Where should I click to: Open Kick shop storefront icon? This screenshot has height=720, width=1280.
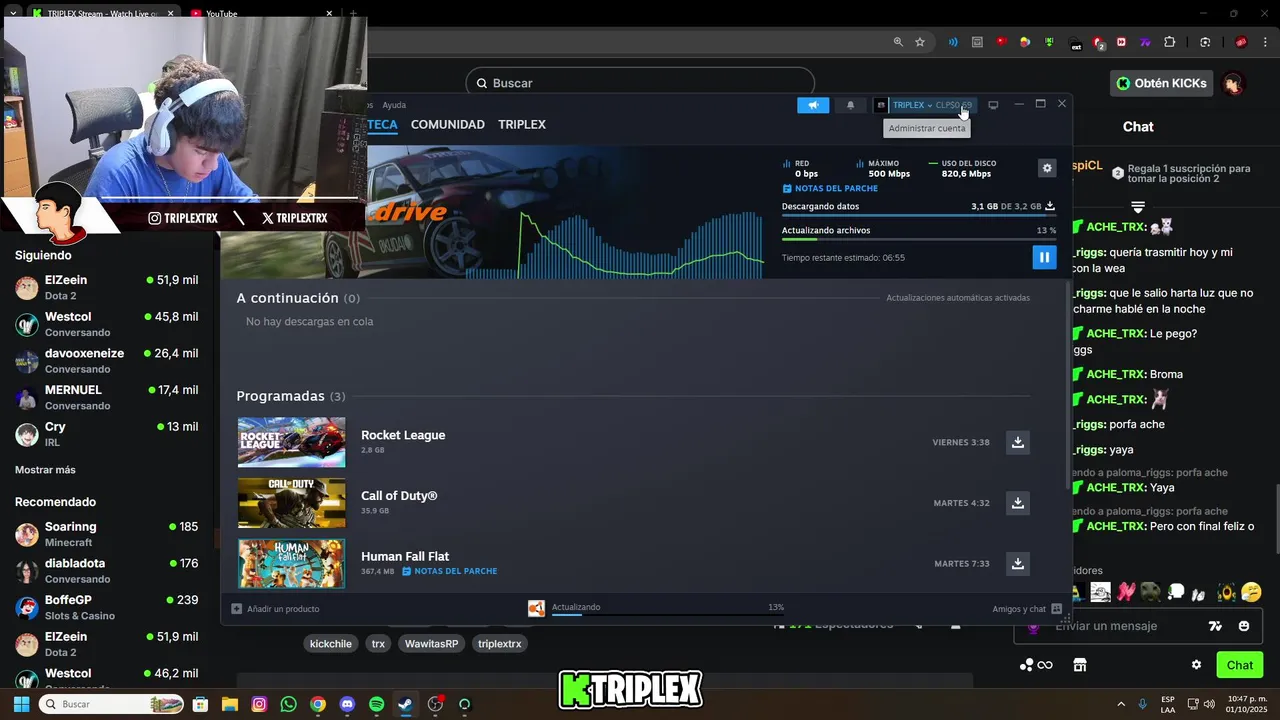click(x=1080, y=665)
